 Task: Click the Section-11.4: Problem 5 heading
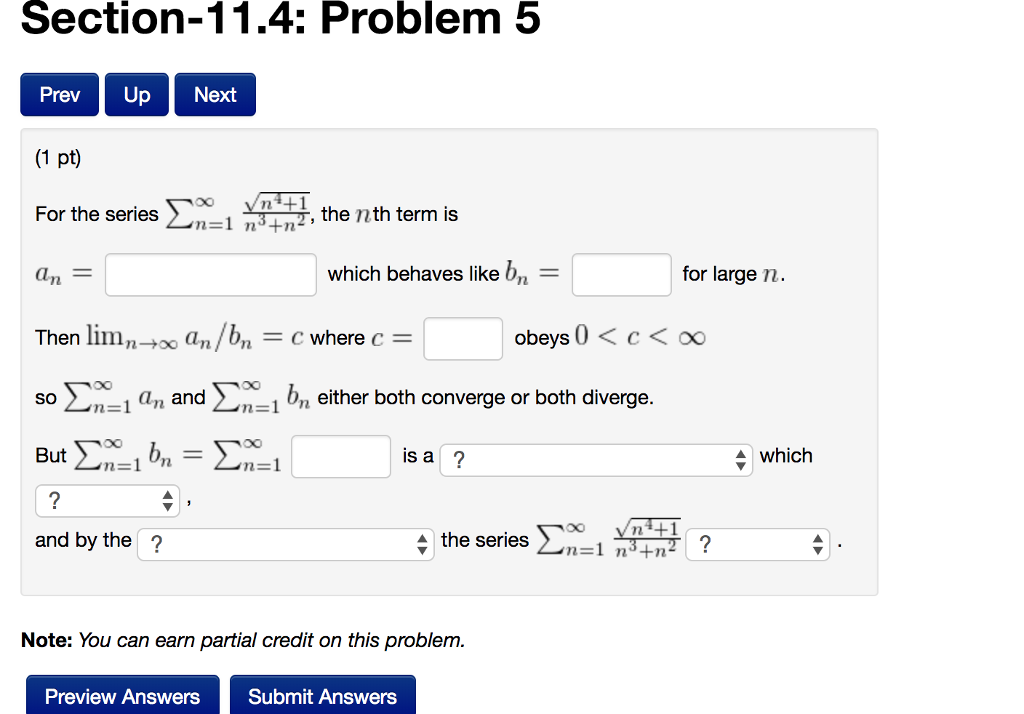click(280, 18)
